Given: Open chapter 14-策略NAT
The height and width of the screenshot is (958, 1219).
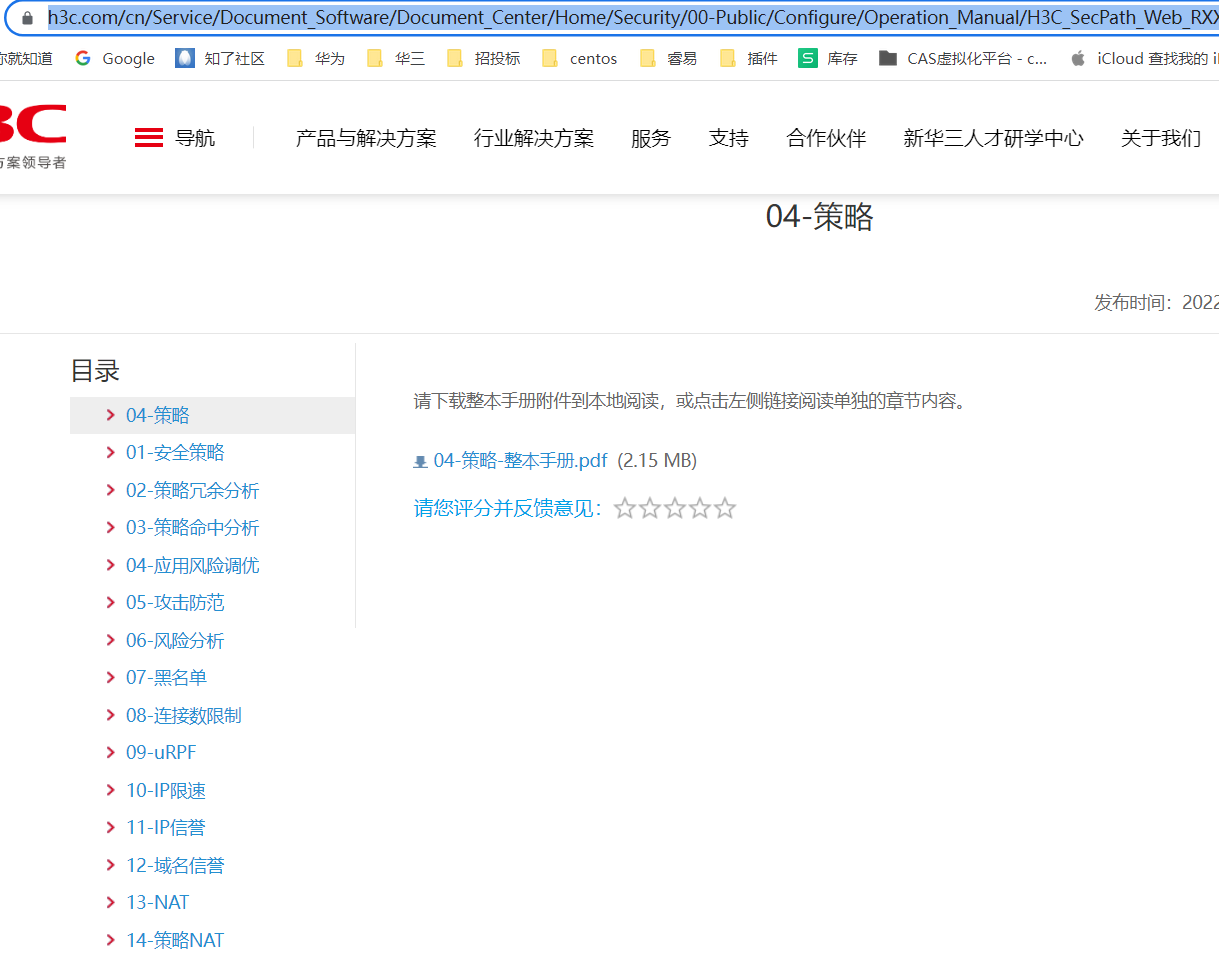Looking at the screenshot, I should click(x=175, y=940).
